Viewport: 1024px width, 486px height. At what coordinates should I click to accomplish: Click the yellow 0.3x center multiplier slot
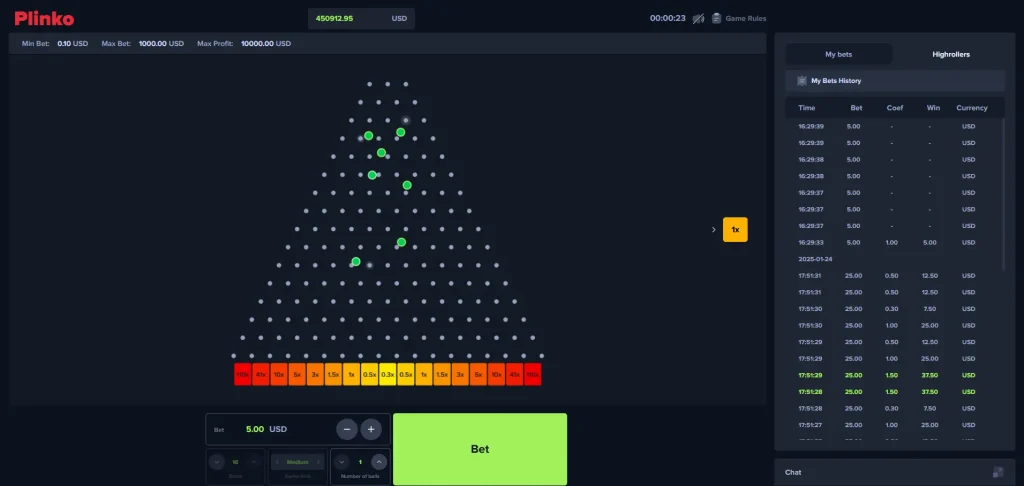click(387, 374)
